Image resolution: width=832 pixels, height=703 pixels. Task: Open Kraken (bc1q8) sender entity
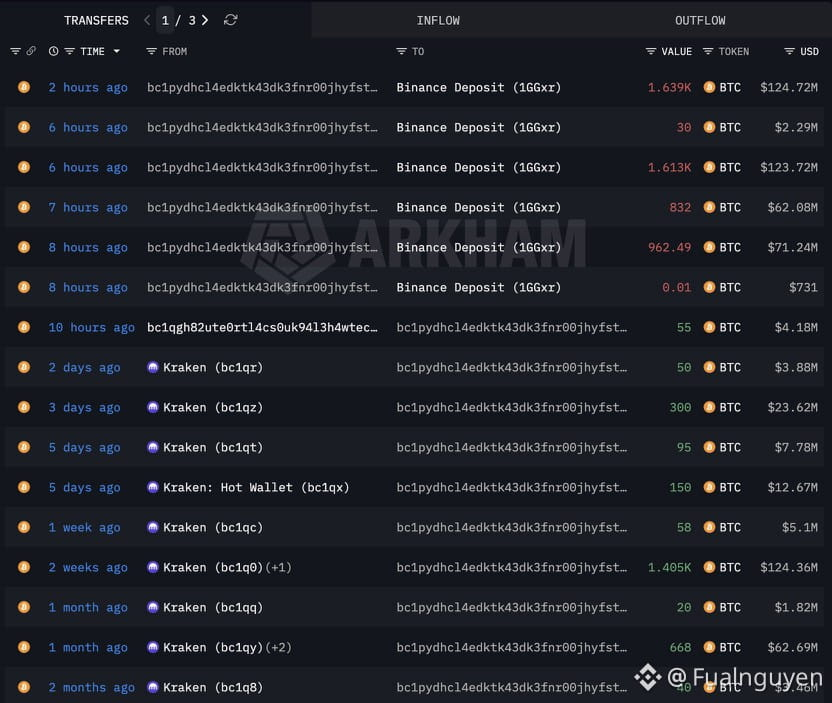pos(213,687)
